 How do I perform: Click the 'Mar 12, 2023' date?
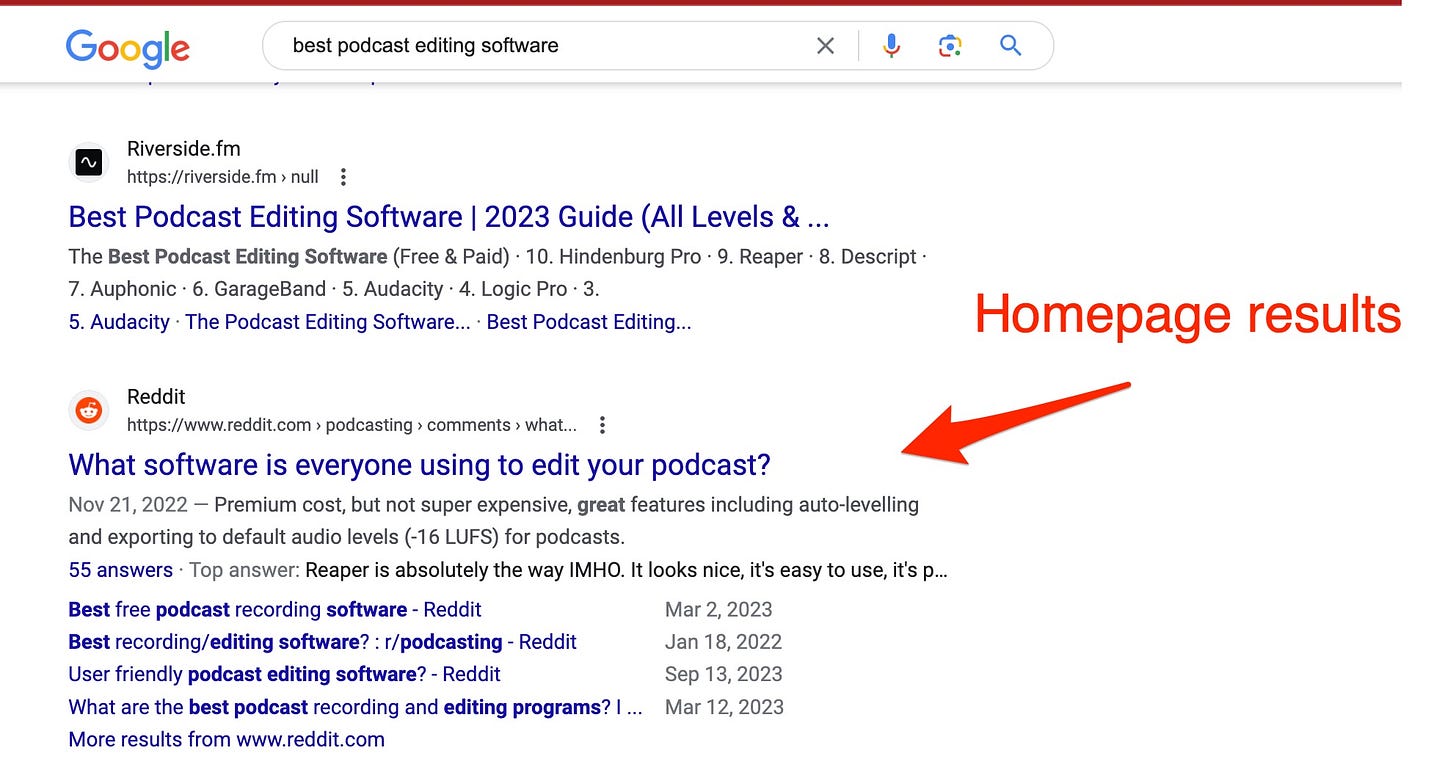[724, 707]
